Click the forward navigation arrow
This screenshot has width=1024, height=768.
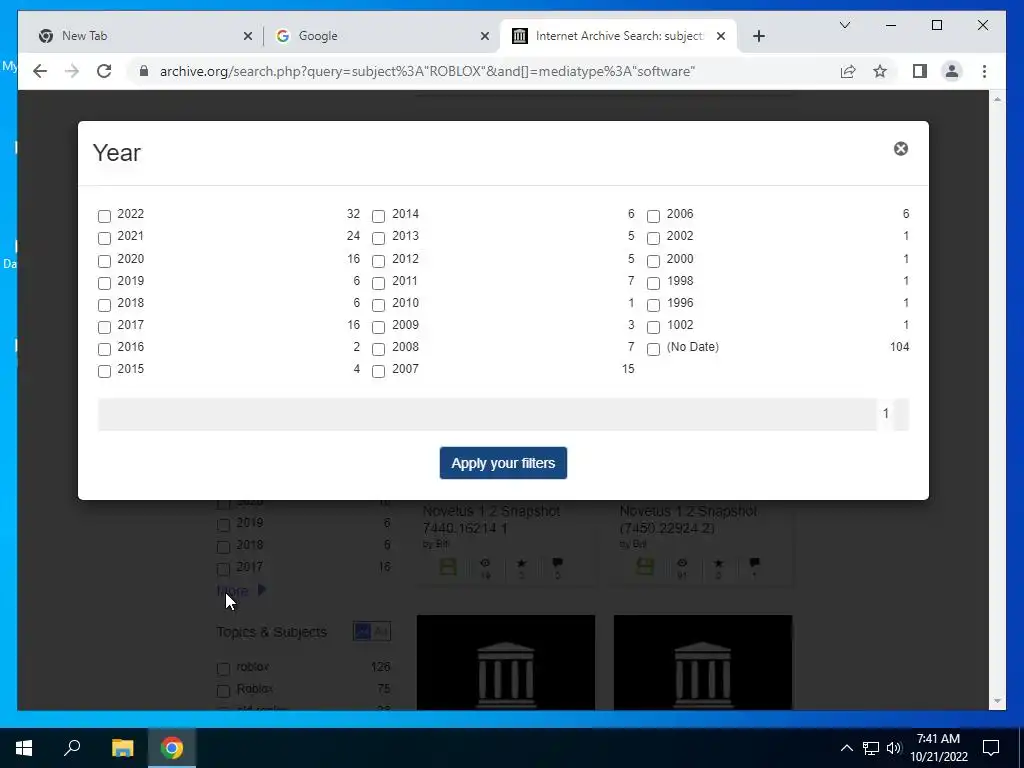coord(72,71)
